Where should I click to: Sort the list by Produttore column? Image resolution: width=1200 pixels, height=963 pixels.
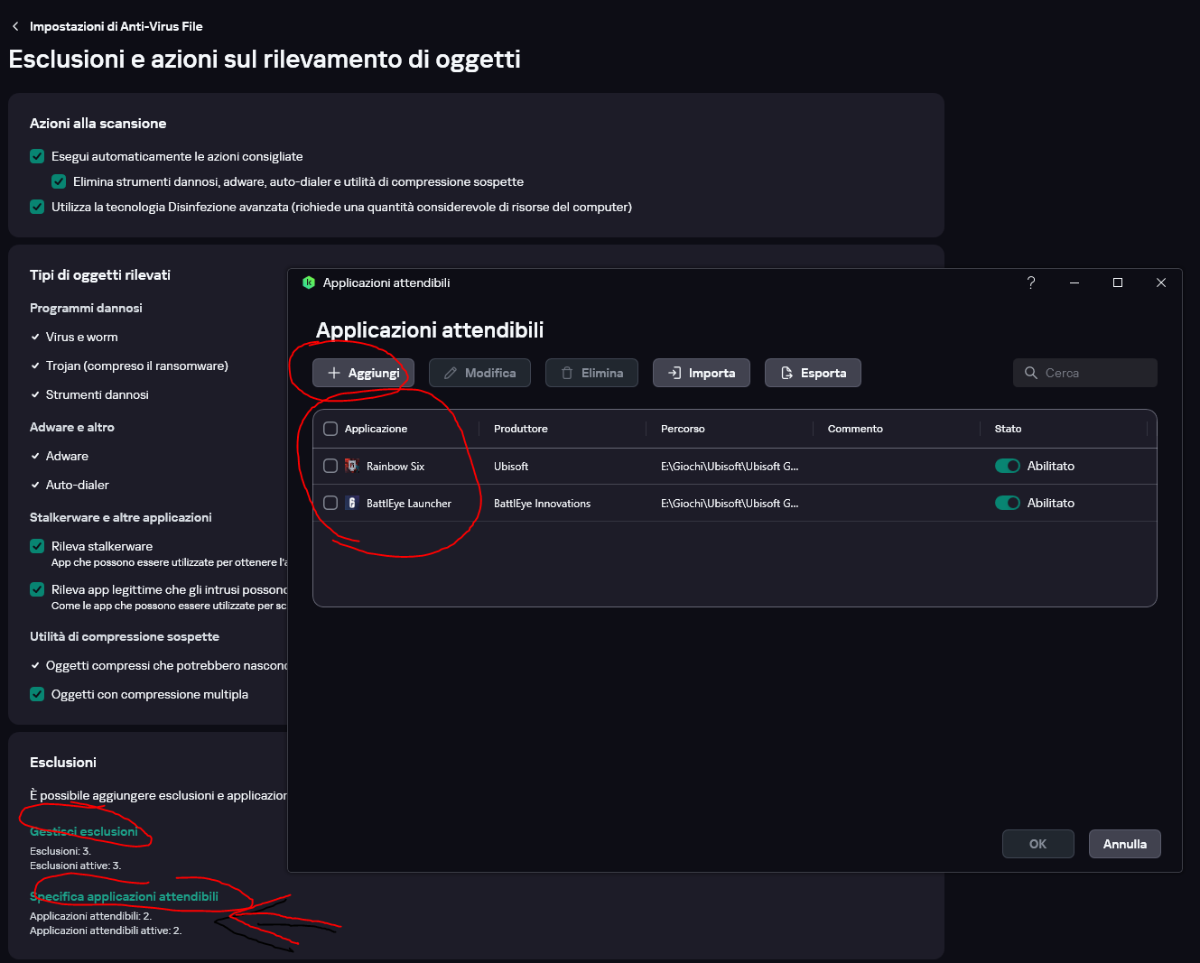tap(521, 429)
